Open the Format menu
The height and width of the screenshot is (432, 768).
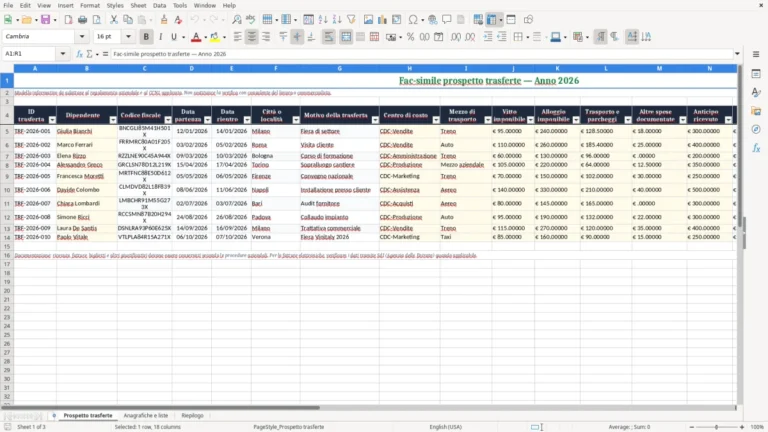[90, 5]
